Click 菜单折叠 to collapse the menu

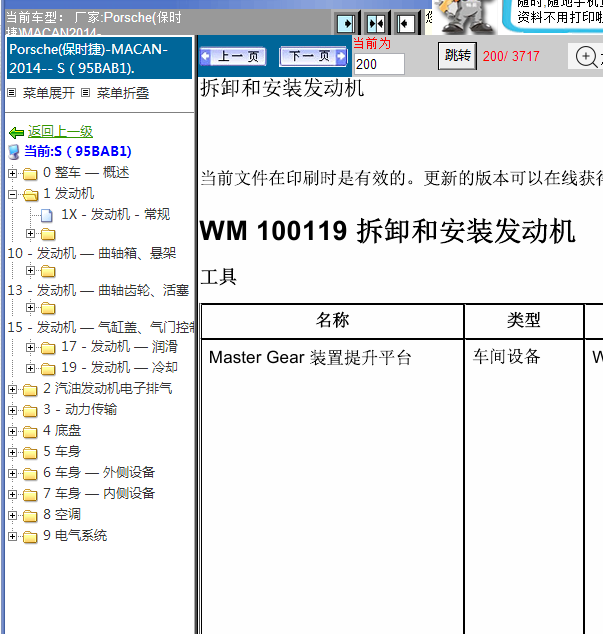123,93
